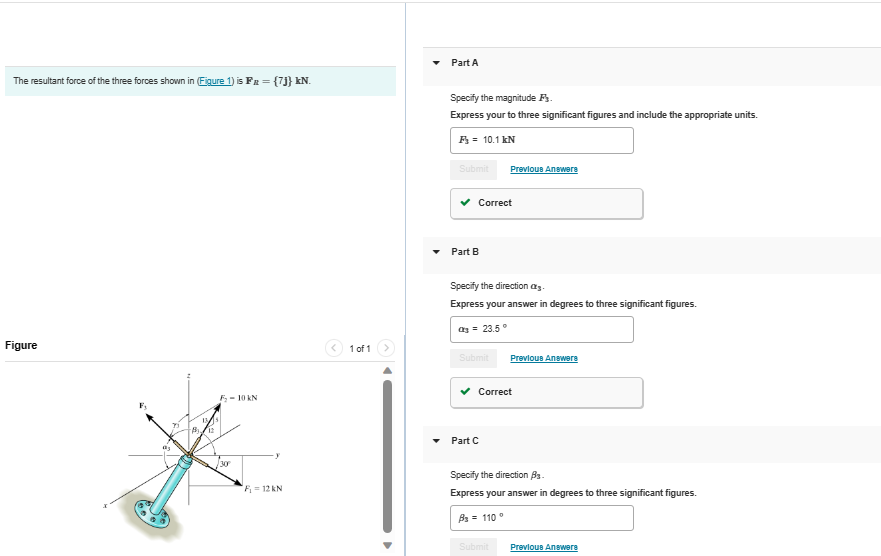
Task: Click the 'F2 = 10 kN' label in figure
Action: tap(239, 398)
